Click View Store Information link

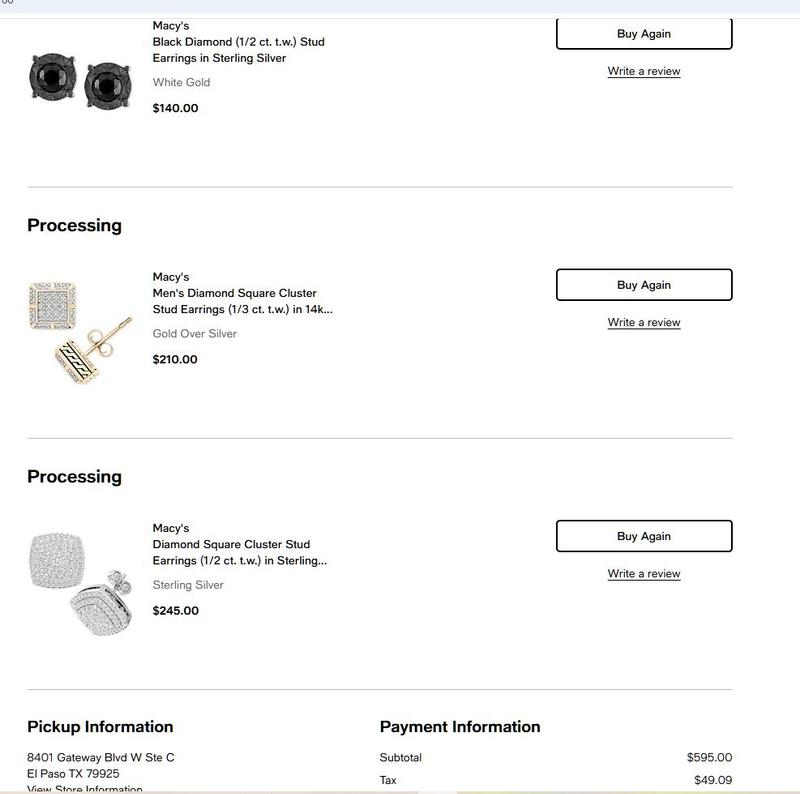[x=85, y=789]
